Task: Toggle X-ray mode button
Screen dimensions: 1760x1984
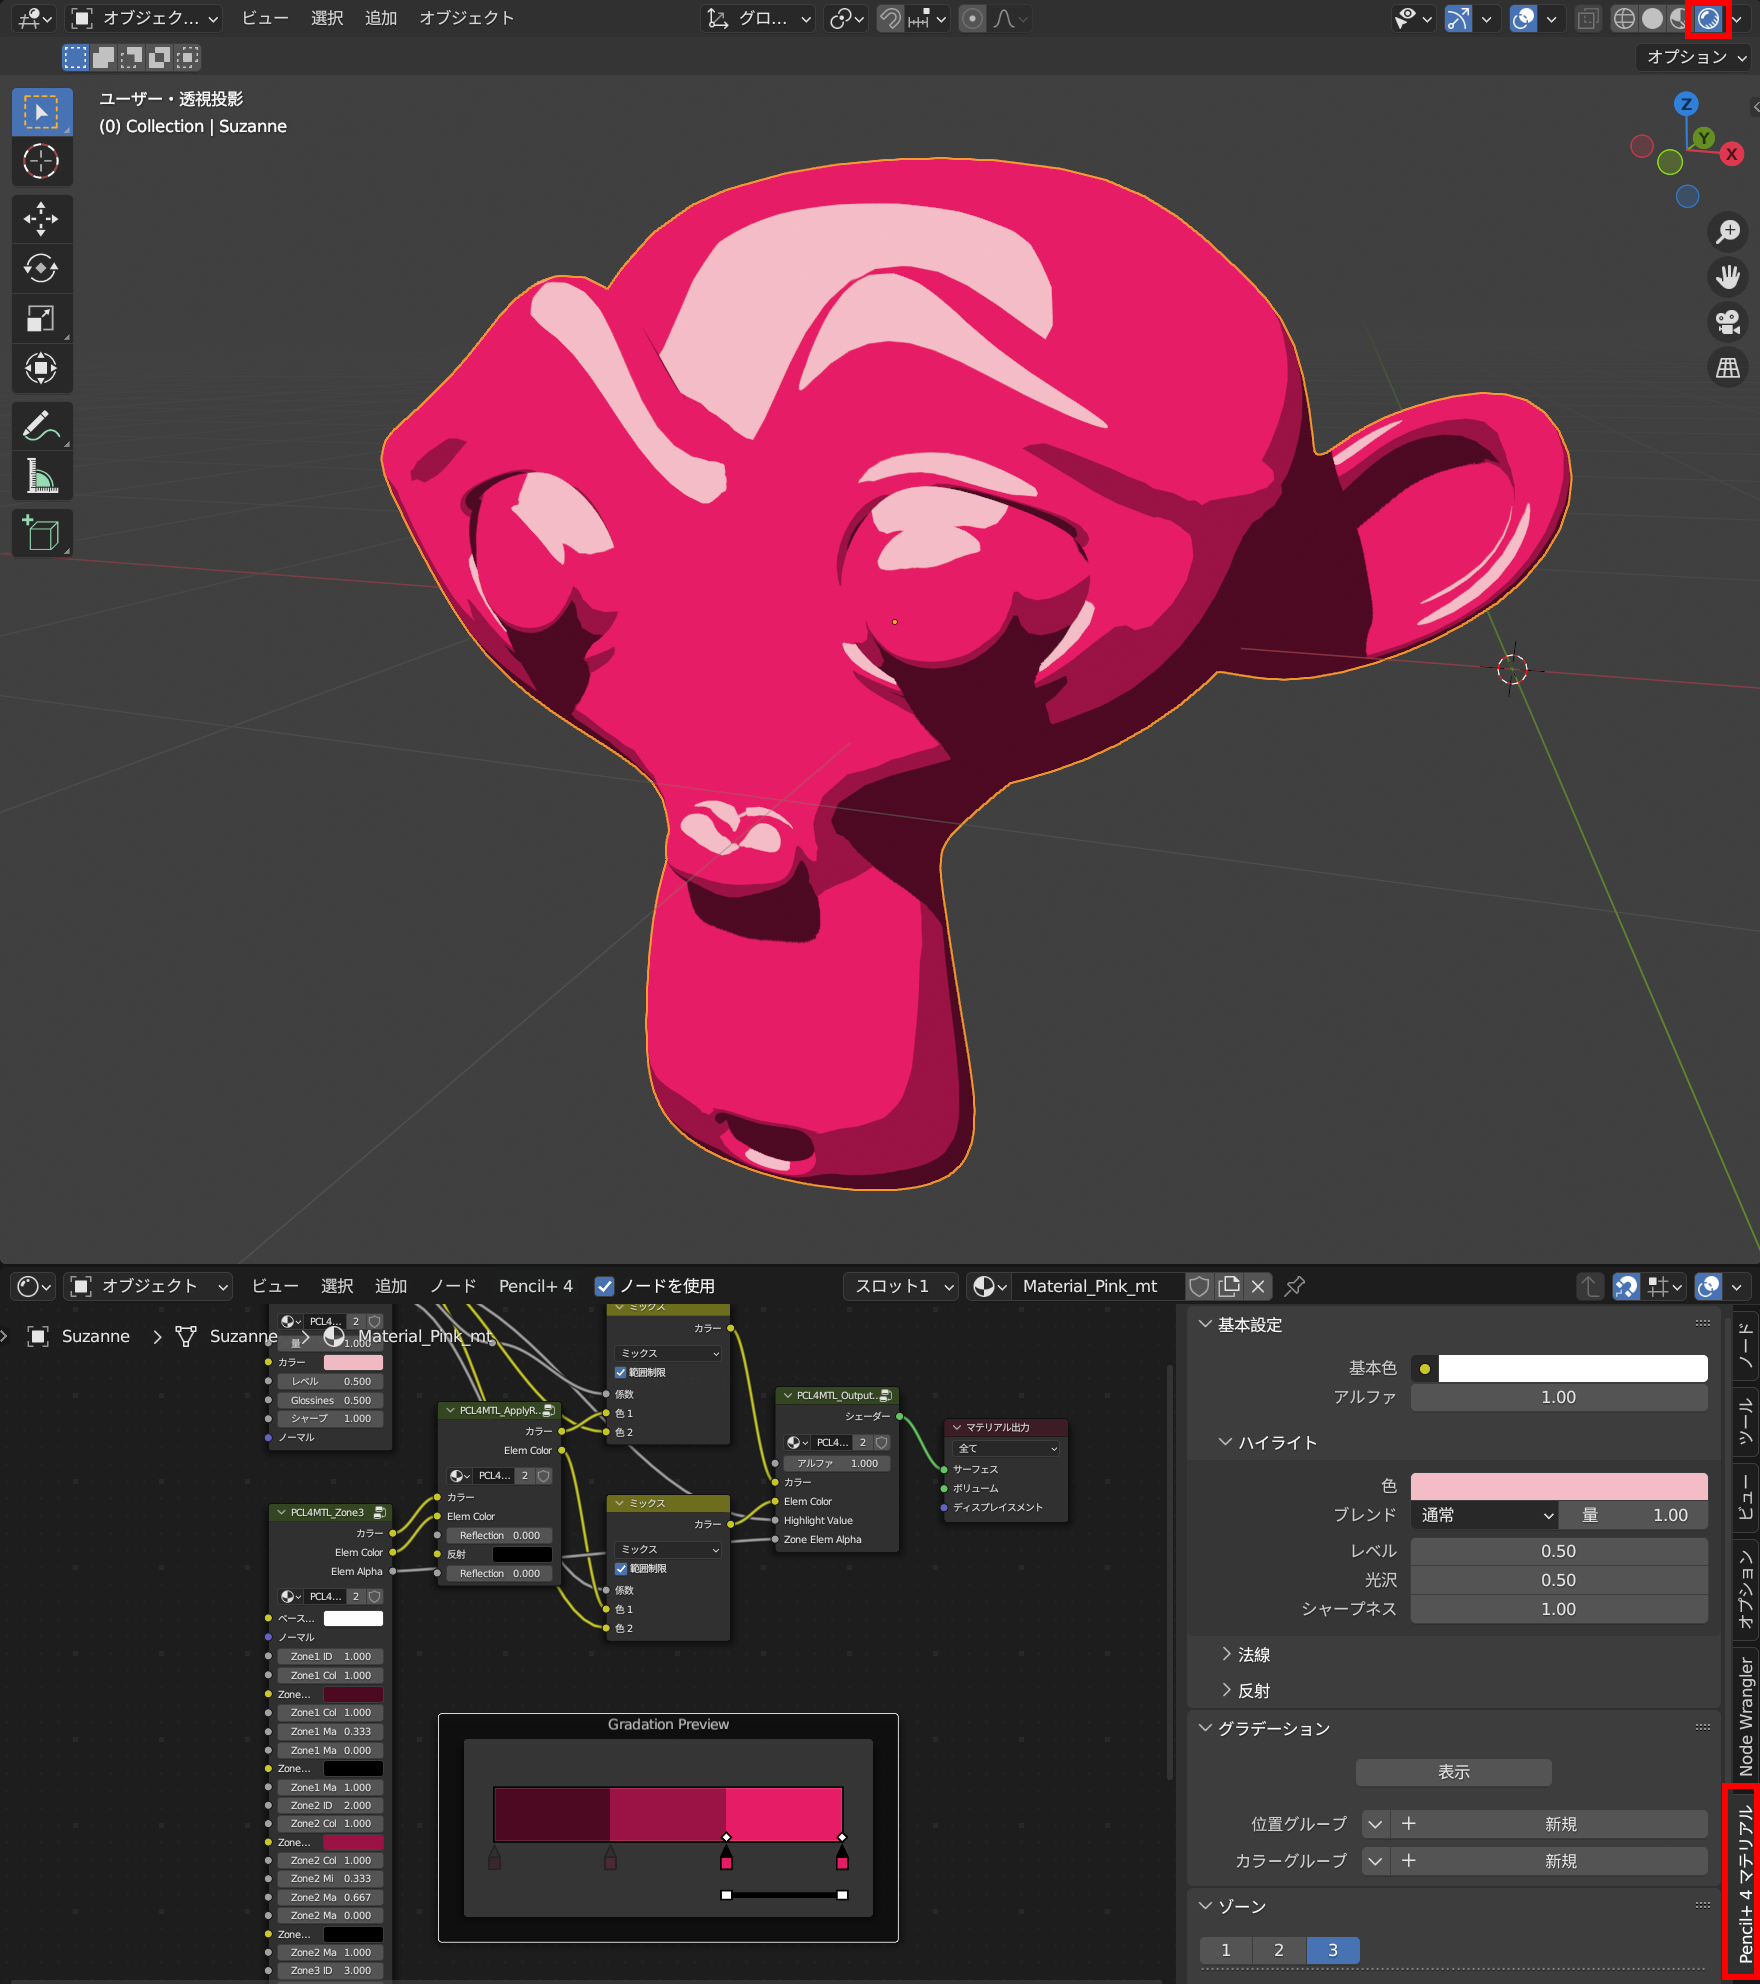Action: point(1588,19)
